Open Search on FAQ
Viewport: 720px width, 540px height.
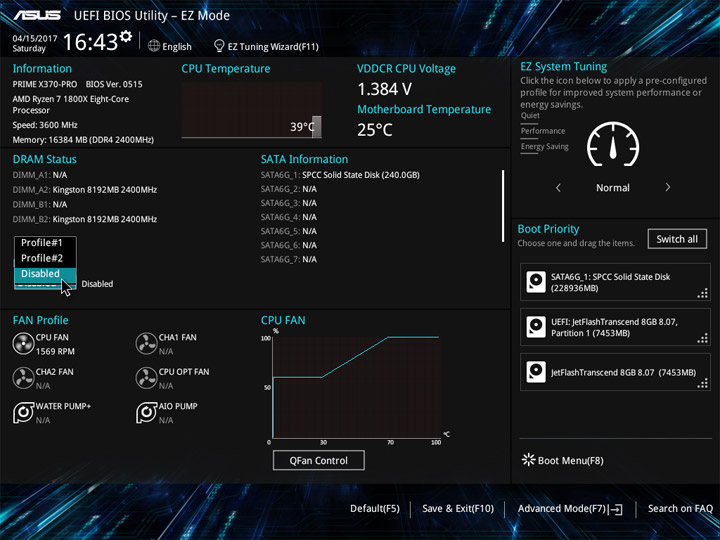pyautogui.click(x=680, y=509)
